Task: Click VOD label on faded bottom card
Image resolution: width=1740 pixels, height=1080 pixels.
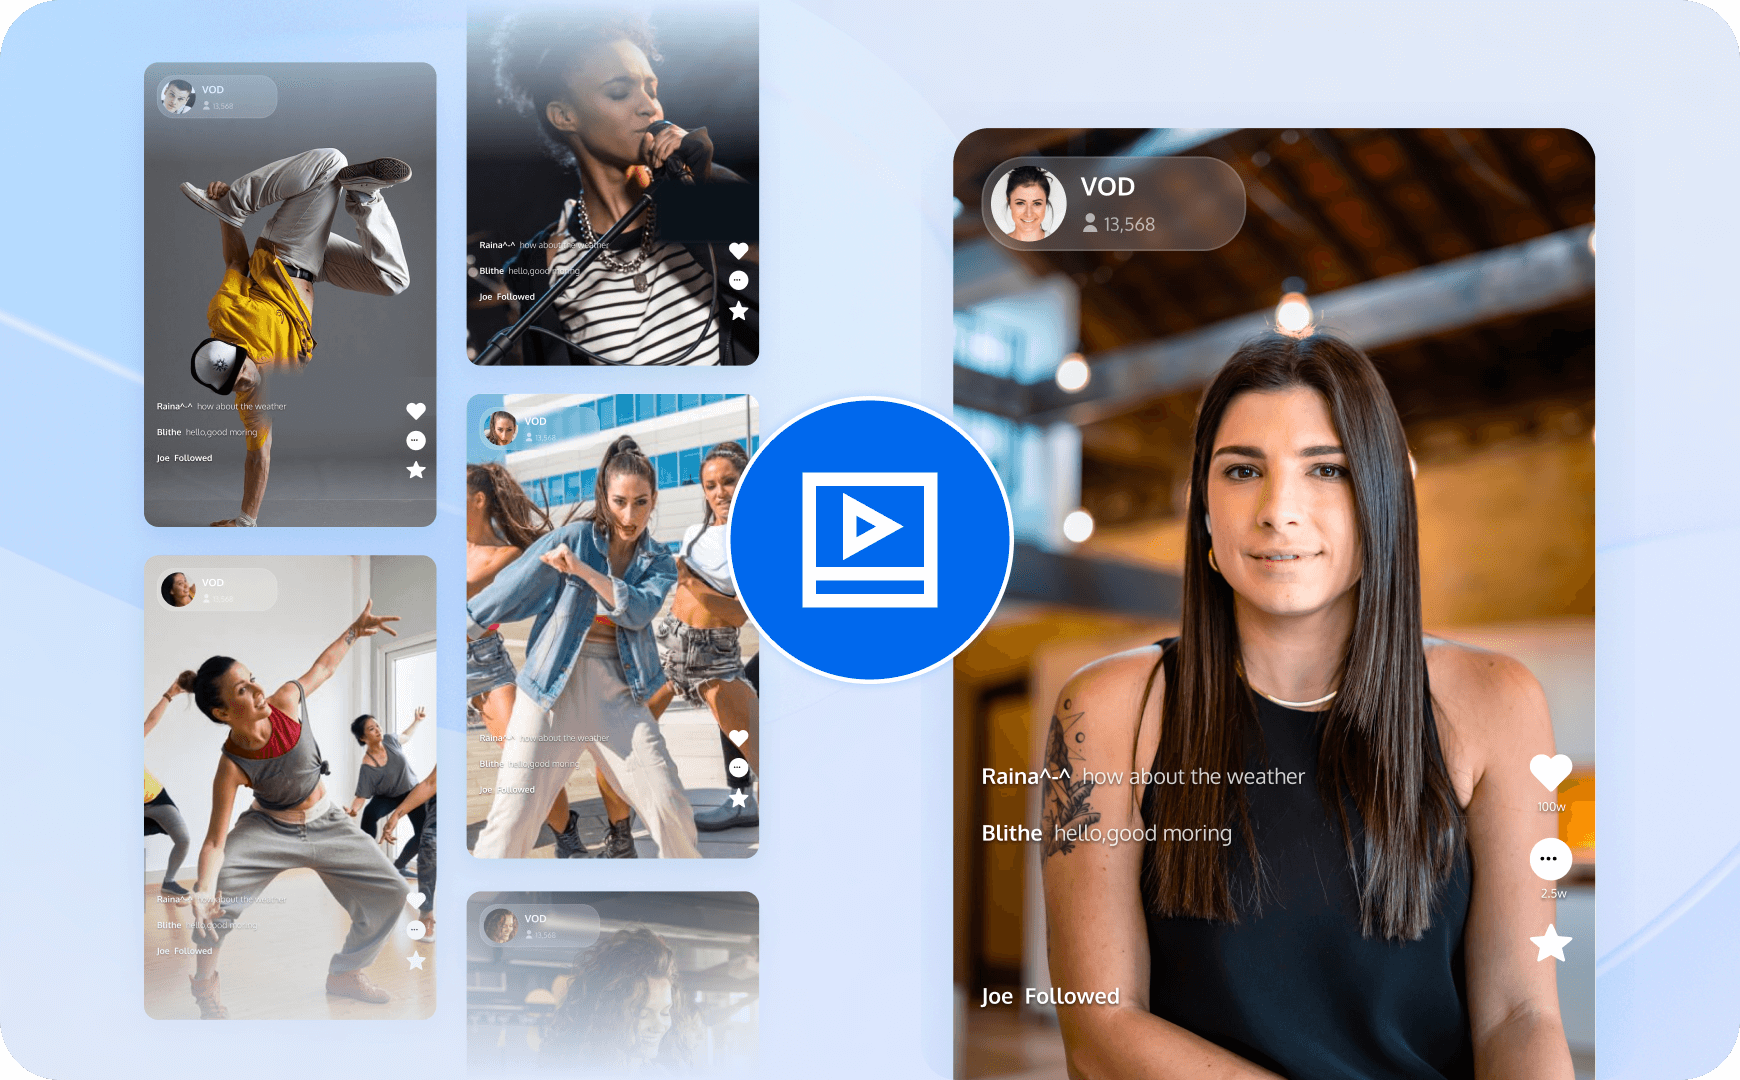Action: click(536, 919)
